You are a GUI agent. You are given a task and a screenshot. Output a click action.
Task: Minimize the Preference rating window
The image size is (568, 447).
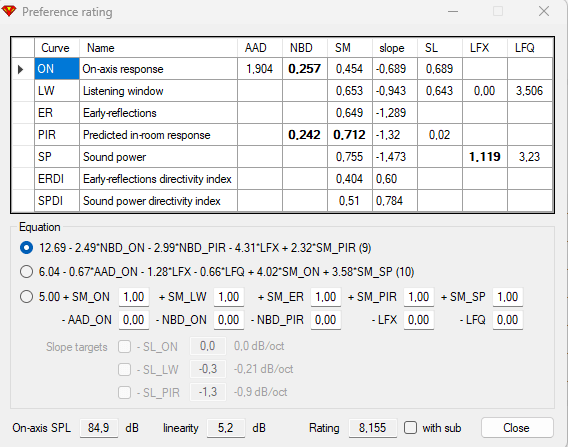tap(453, 11)
